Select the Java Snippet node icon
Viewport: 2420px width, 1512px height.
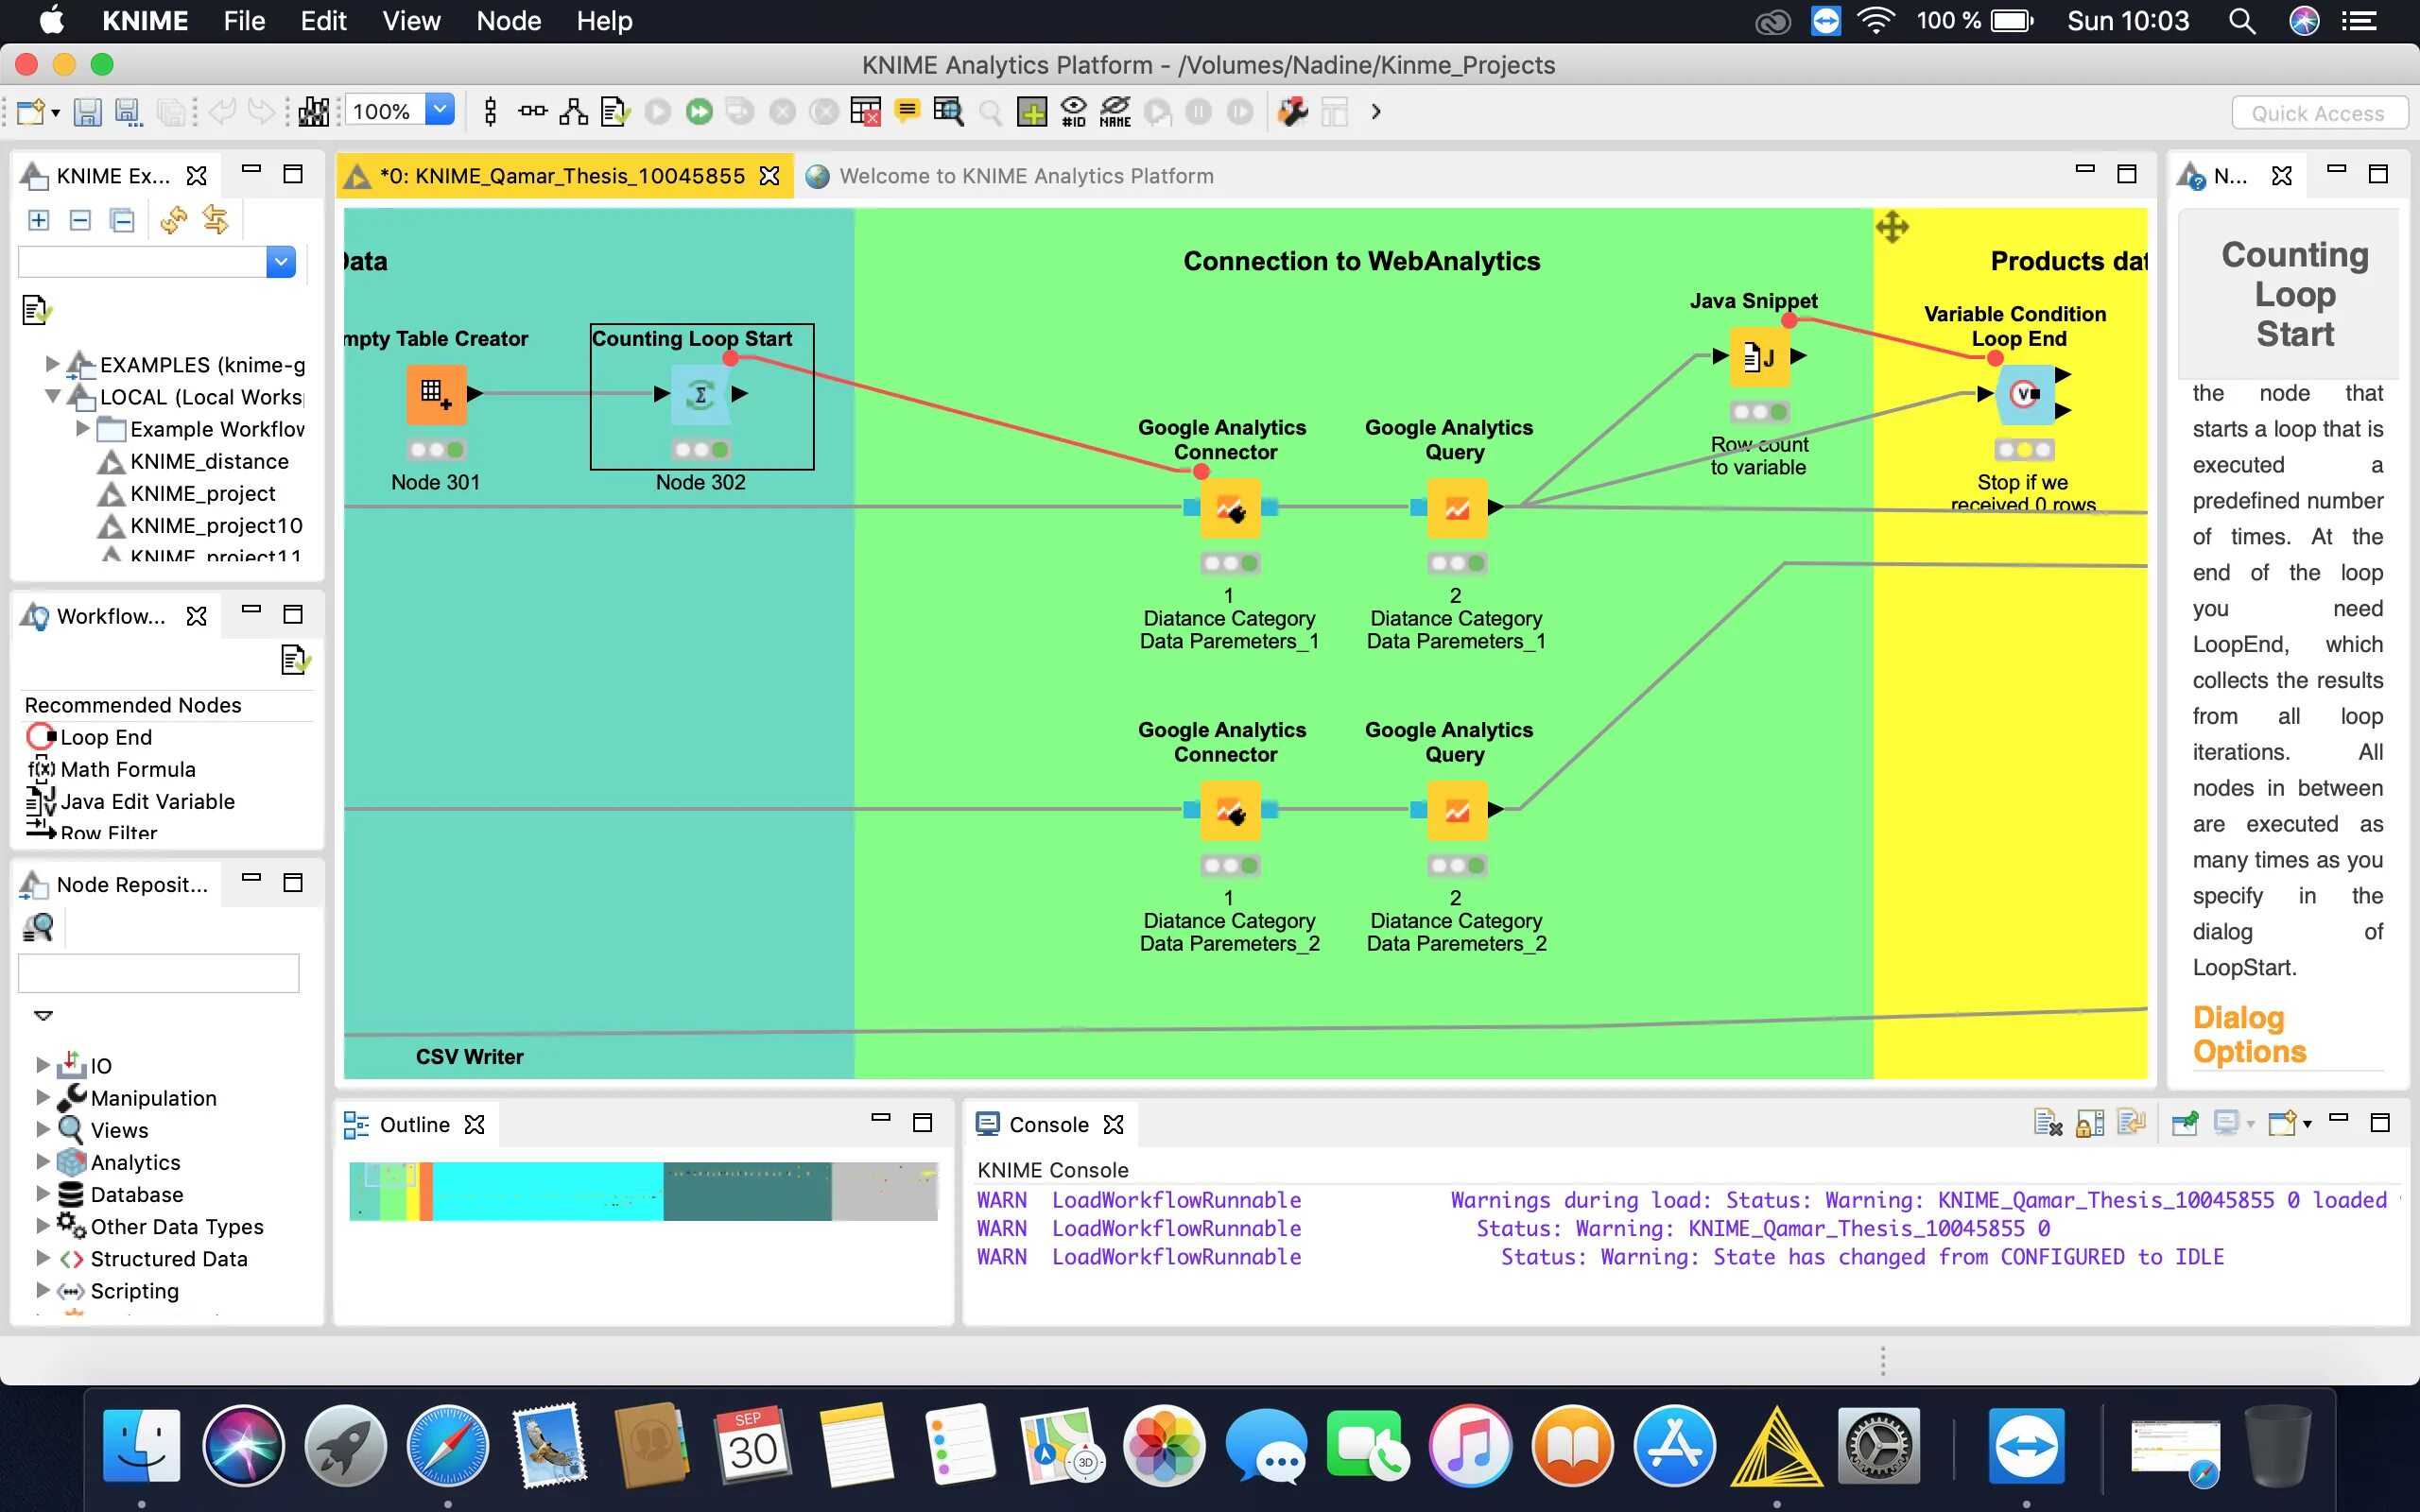pos(1759,356)
